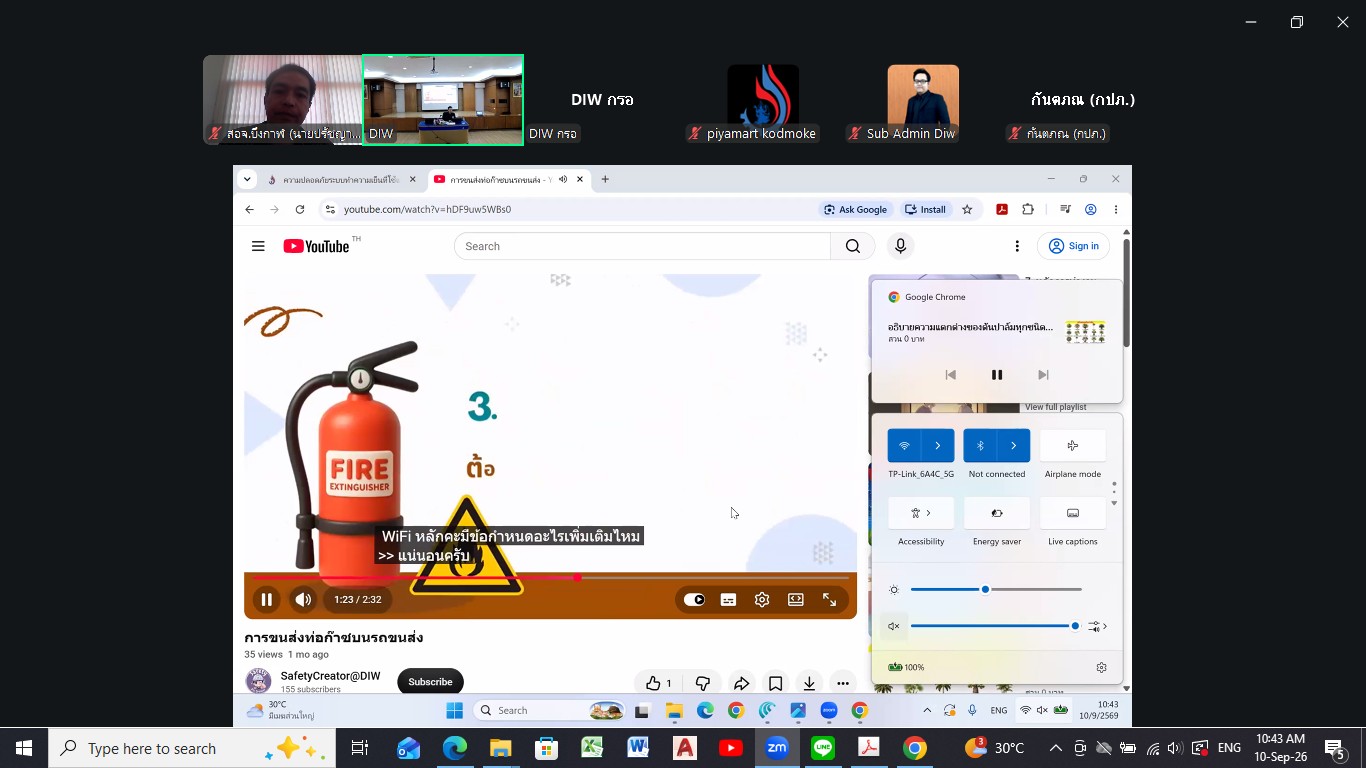
Task: Share the video using arrow icon
Action: point(741,683)
